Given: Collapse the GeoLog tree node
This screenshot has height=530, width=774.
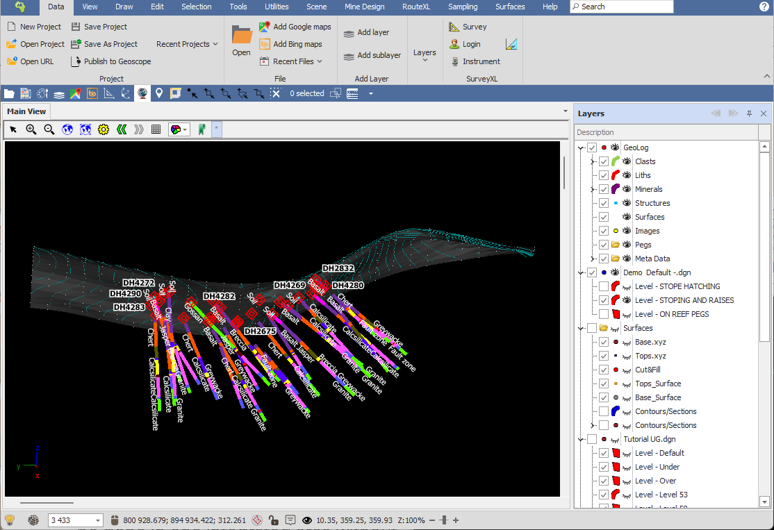Looking at the screenshot, I should click(581, 148).
